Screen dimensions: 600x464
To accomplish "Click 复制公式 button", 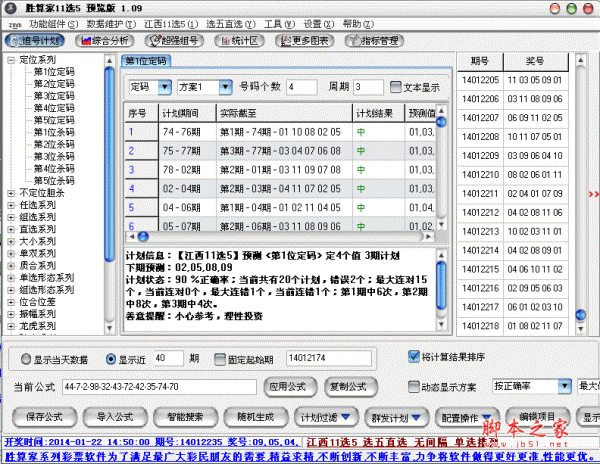I will [351, 387].
